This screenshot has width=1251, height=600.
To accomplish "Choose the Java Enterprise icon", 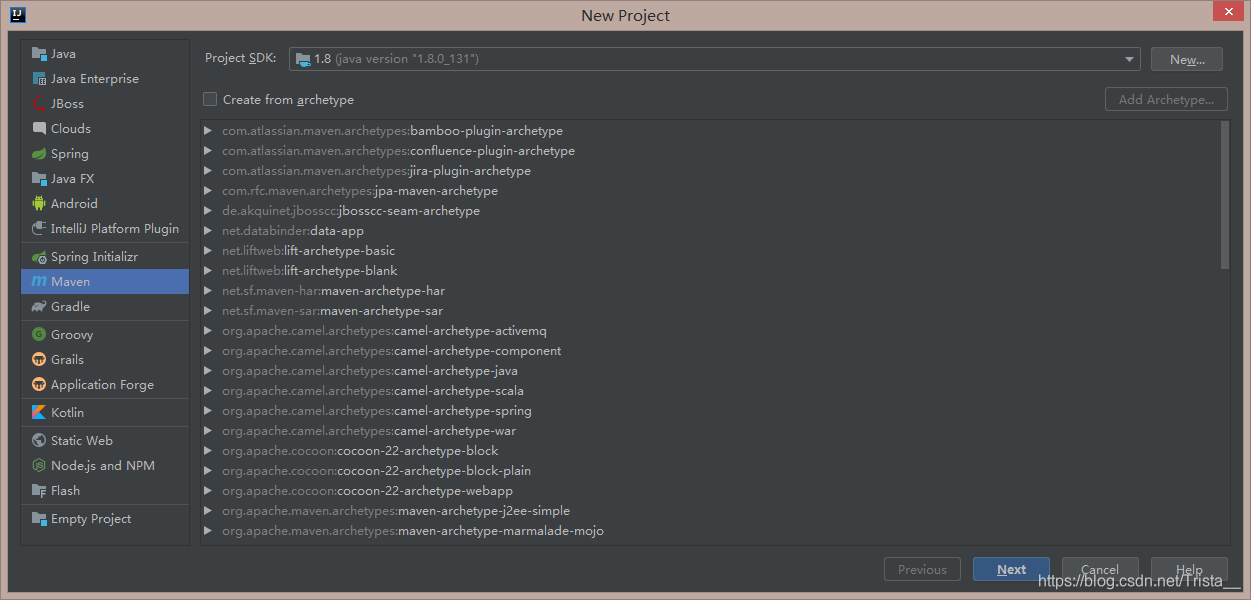I will pyautogui.click(x=39, y=79).
